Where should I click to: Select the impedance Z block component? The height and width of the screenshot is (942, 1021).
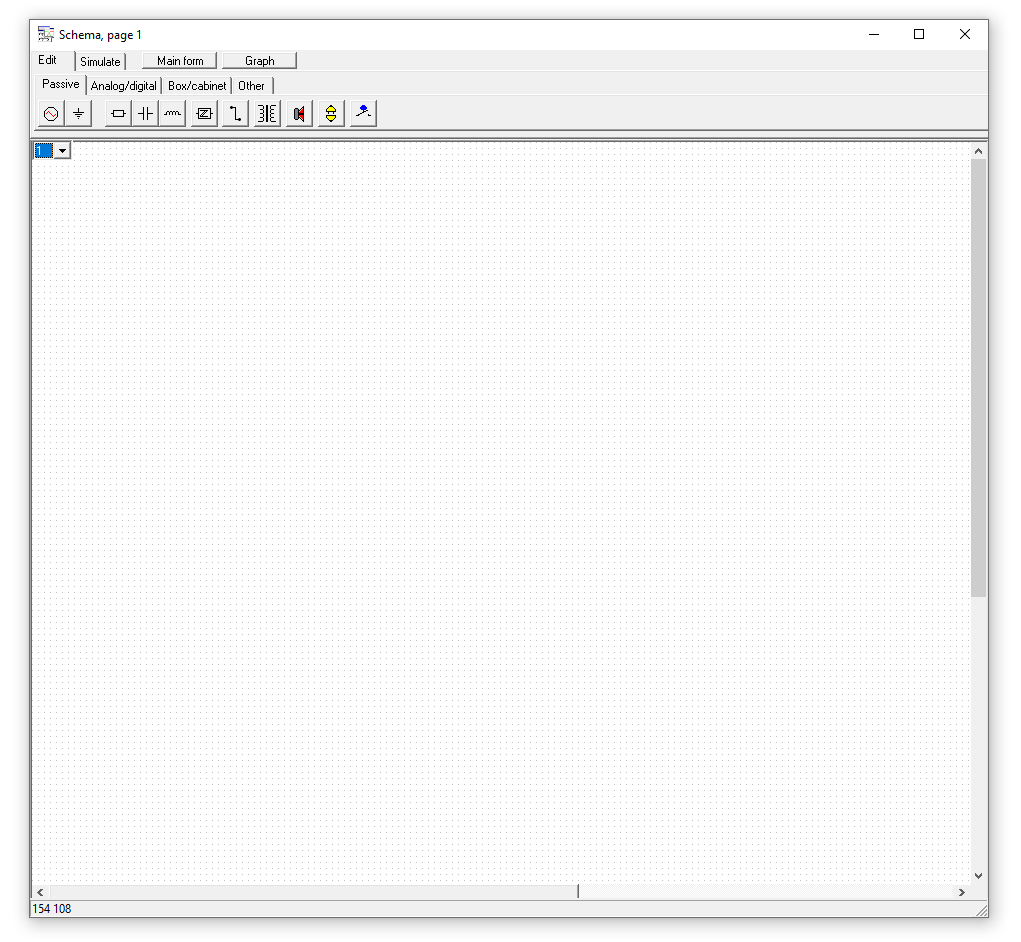pos(205,114)
